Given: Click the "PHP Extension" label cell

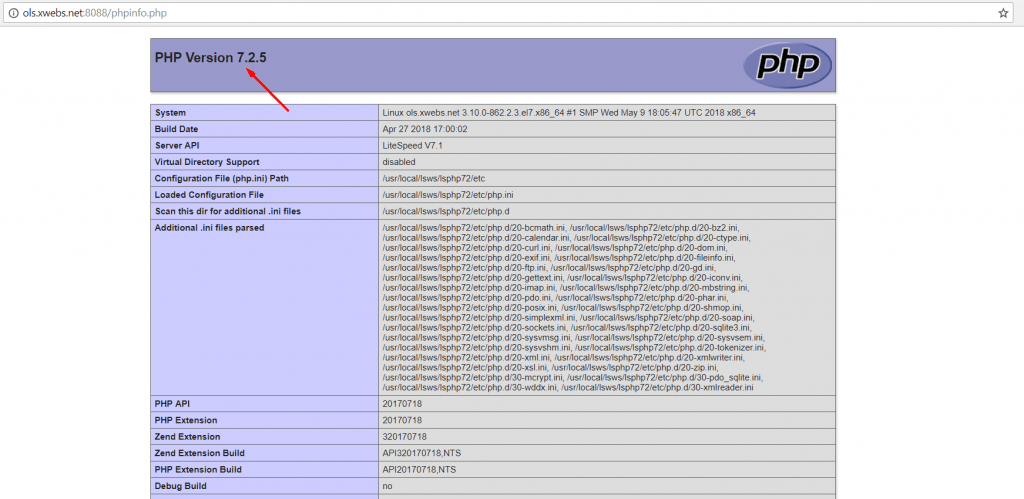Looking at the screenshot, I should tap(264, 420).
